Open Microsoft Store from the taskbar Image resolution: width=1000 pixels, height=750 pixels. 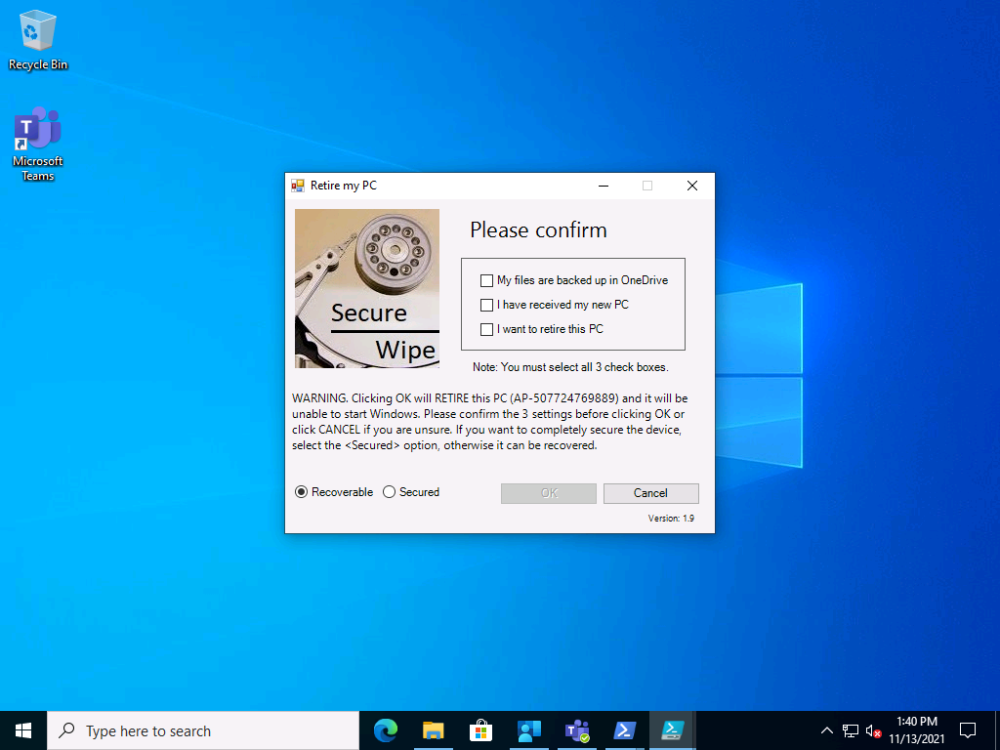(x=481, y=731)
